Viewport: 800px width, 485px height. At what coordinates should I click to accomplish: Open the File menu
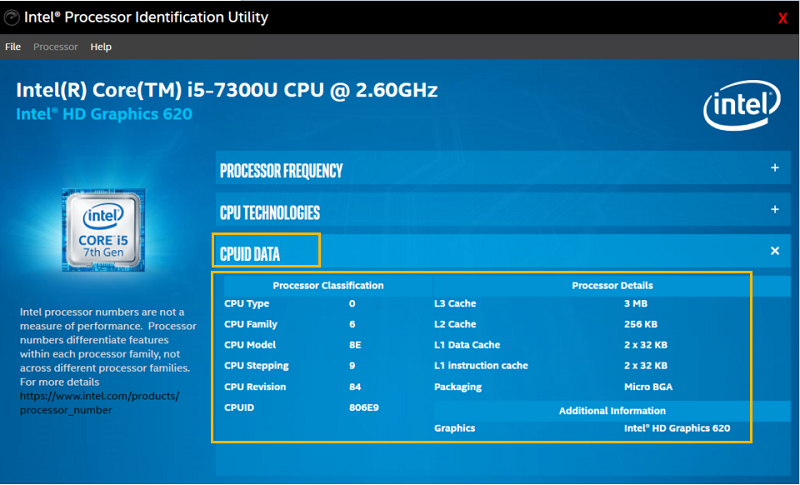coord(13,47)
